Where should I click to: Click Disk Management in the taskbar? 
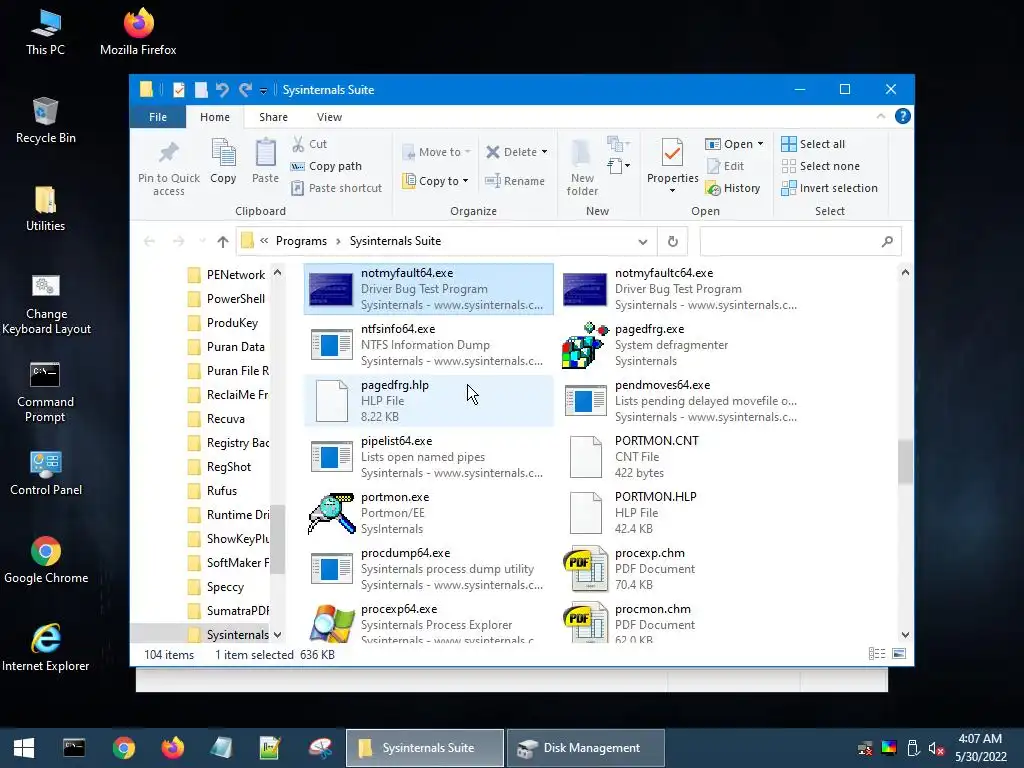[586, 748]
